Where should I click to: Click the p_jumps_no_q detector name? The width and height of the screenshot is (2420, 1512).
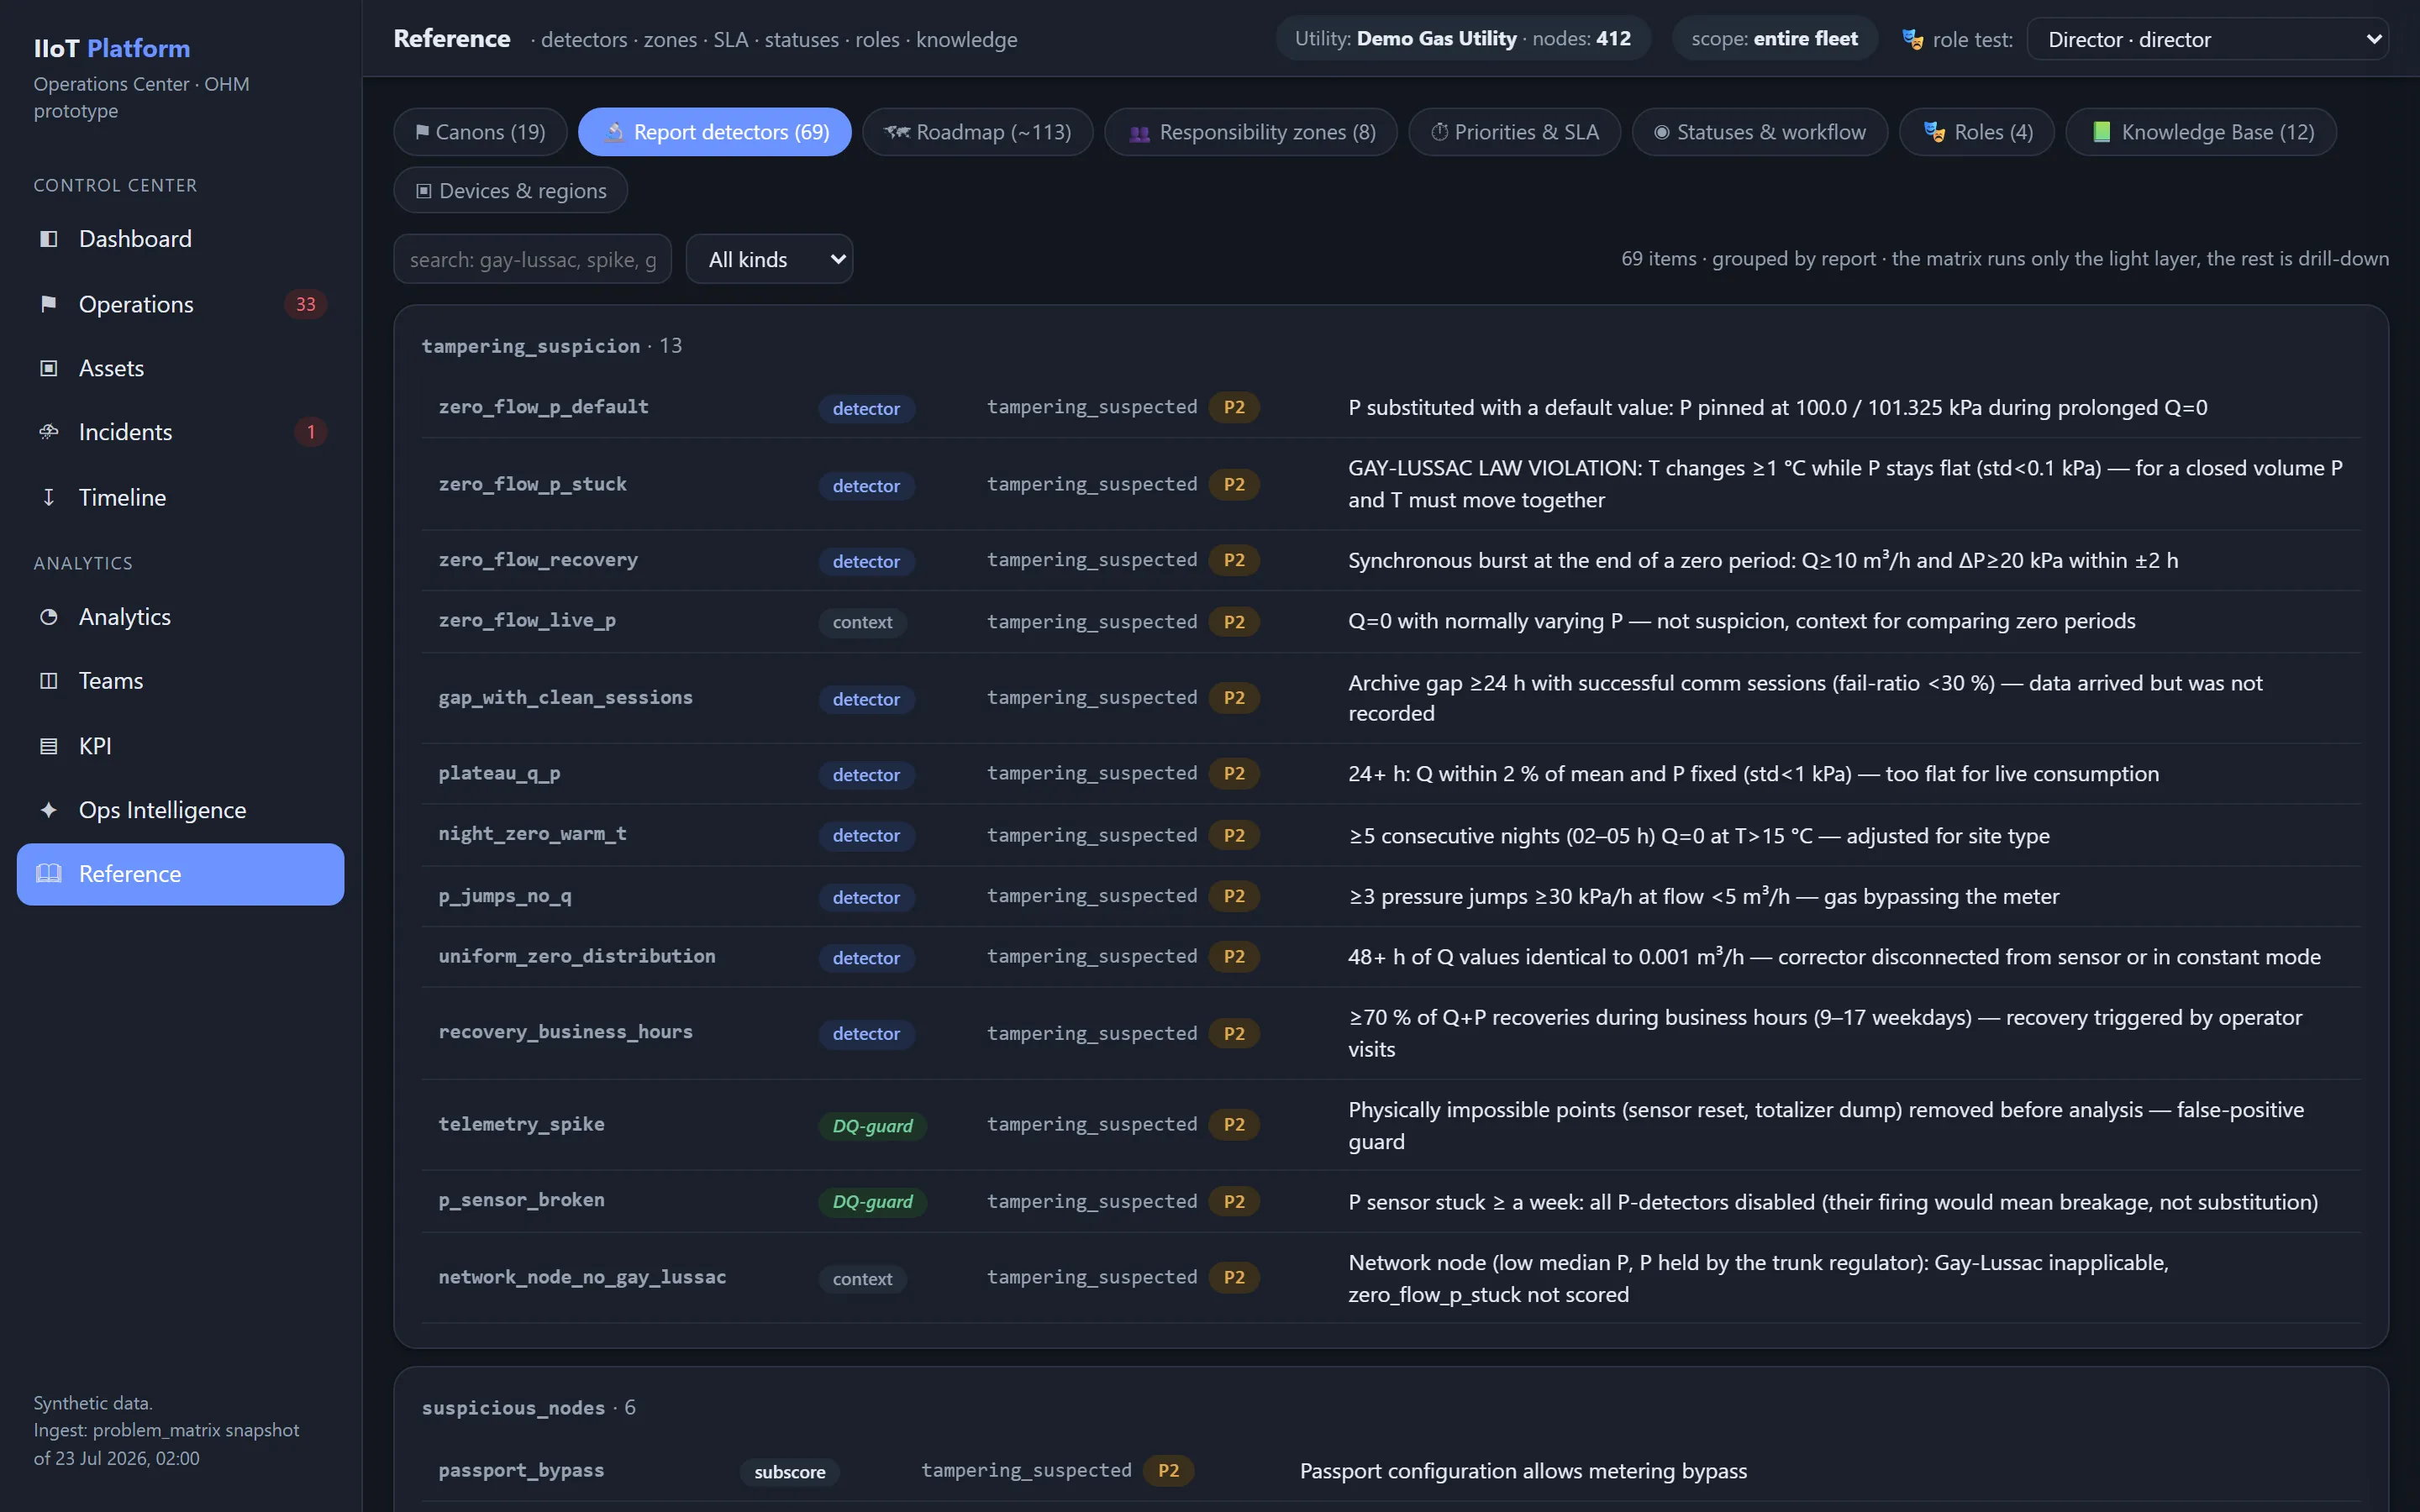(x=505, y=896)
